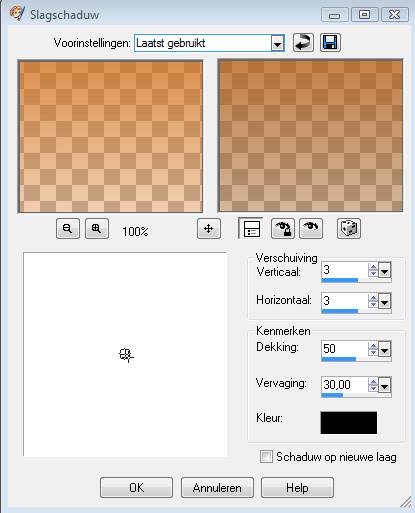Click the Annuleren button
Image resolution: width=415 pixels, height=513 pixels.
(x=217, y=488)
